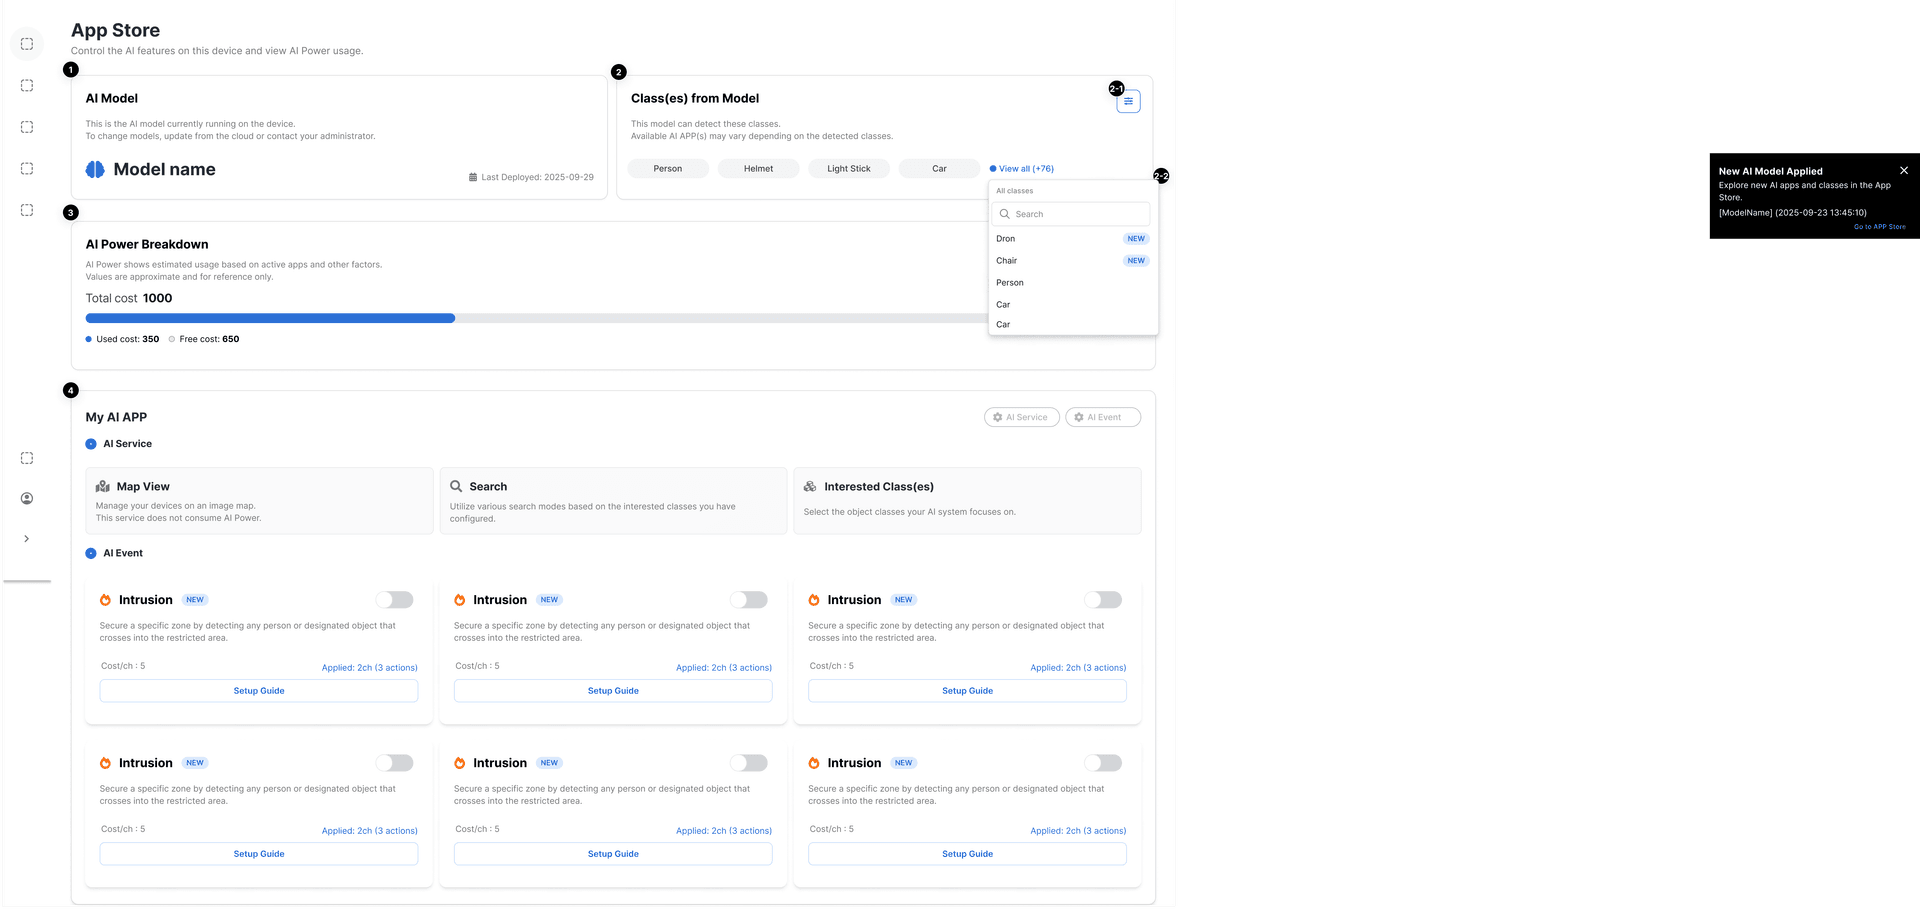The width and height of the screenshot is (1920, 910).
Task: Dismiss the New AI Model Applied notification
Action: (x=1903, y=171)
